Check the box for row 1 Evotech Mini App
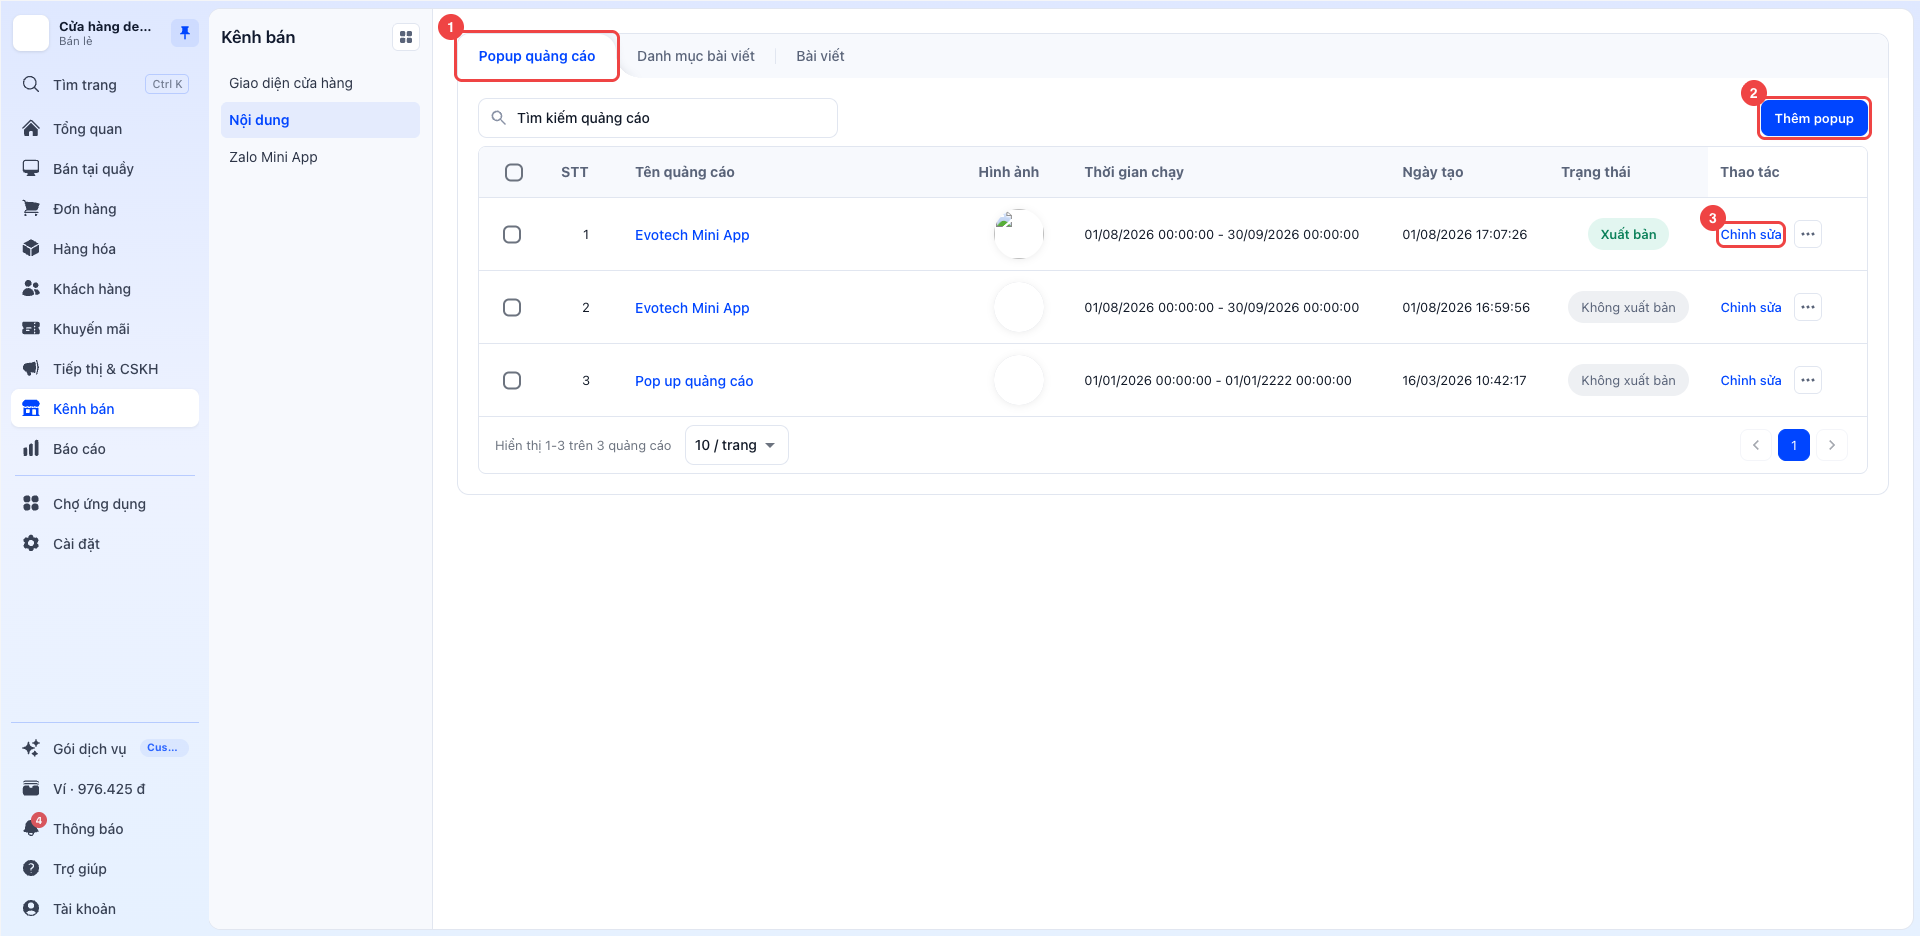Viewport: 1920px width, 936px height. [512, 234]
